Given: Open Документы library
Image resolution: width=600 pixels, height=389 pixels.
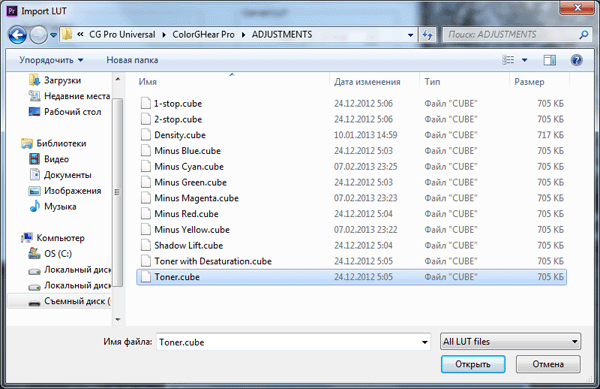Looking at the screenshot, I should [60, 175].
